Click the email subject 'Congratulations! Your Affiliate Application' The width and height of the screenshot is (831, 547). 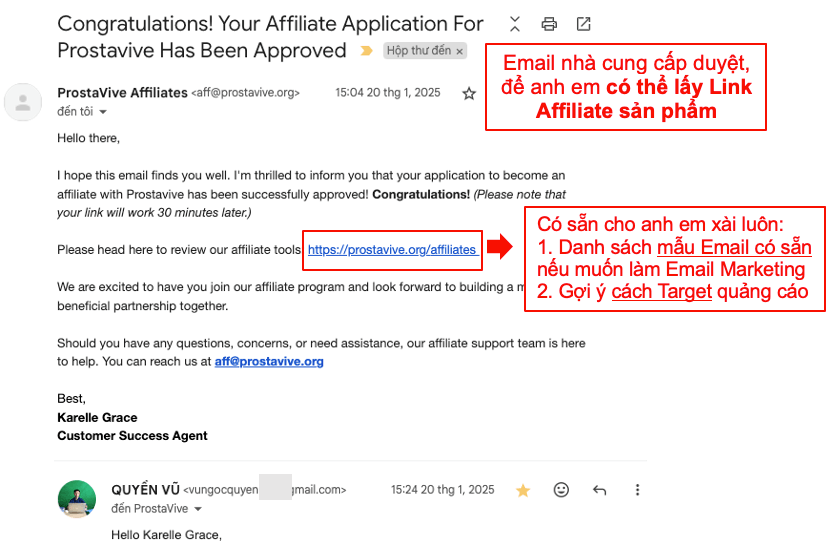[270, 37]
